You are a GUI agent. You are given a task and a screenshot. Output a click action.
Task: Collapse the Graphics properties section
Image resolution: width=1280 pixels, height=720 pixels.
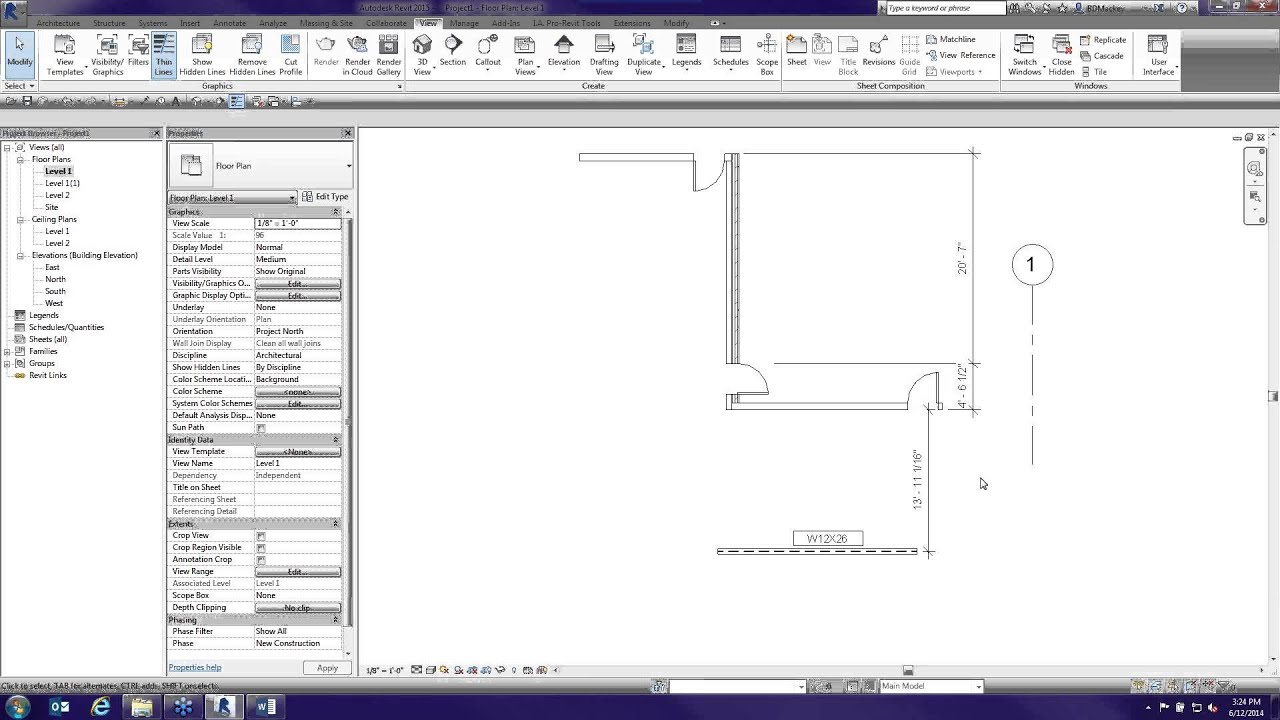(335, 212)
